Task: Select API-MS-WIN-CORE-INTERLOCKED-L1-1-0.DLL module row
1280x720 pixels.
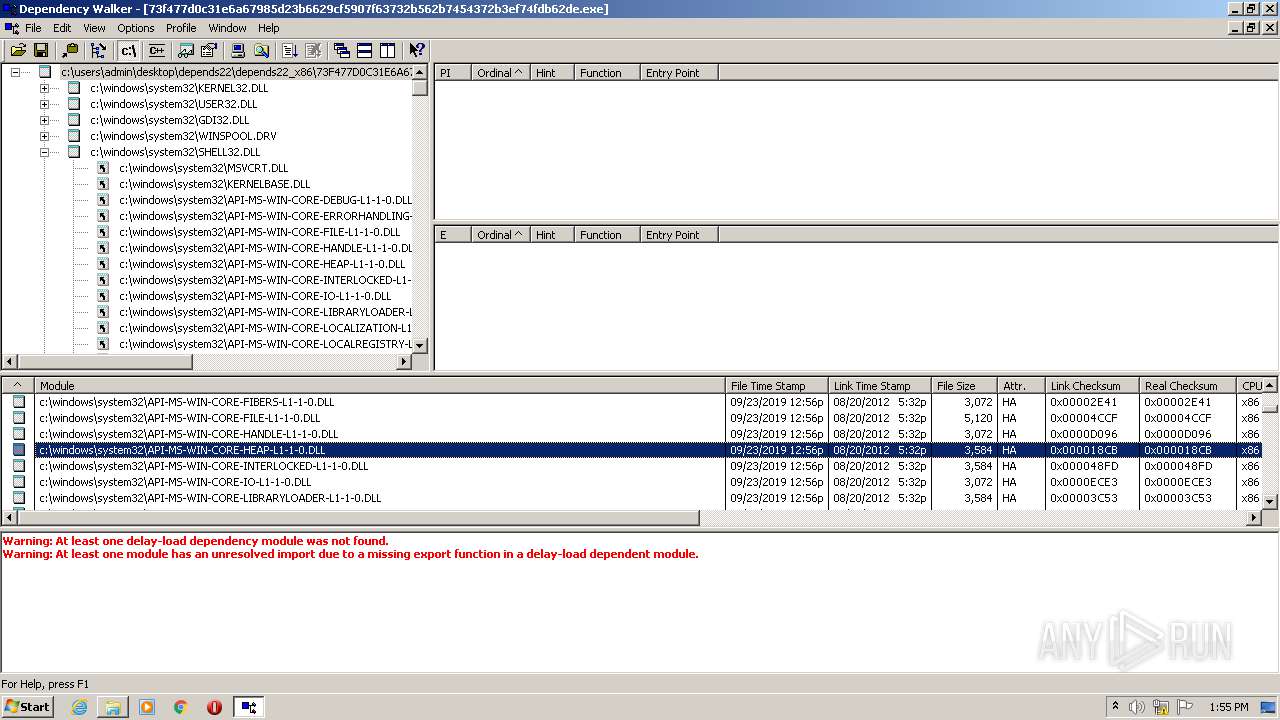Action: click(631, 466)
